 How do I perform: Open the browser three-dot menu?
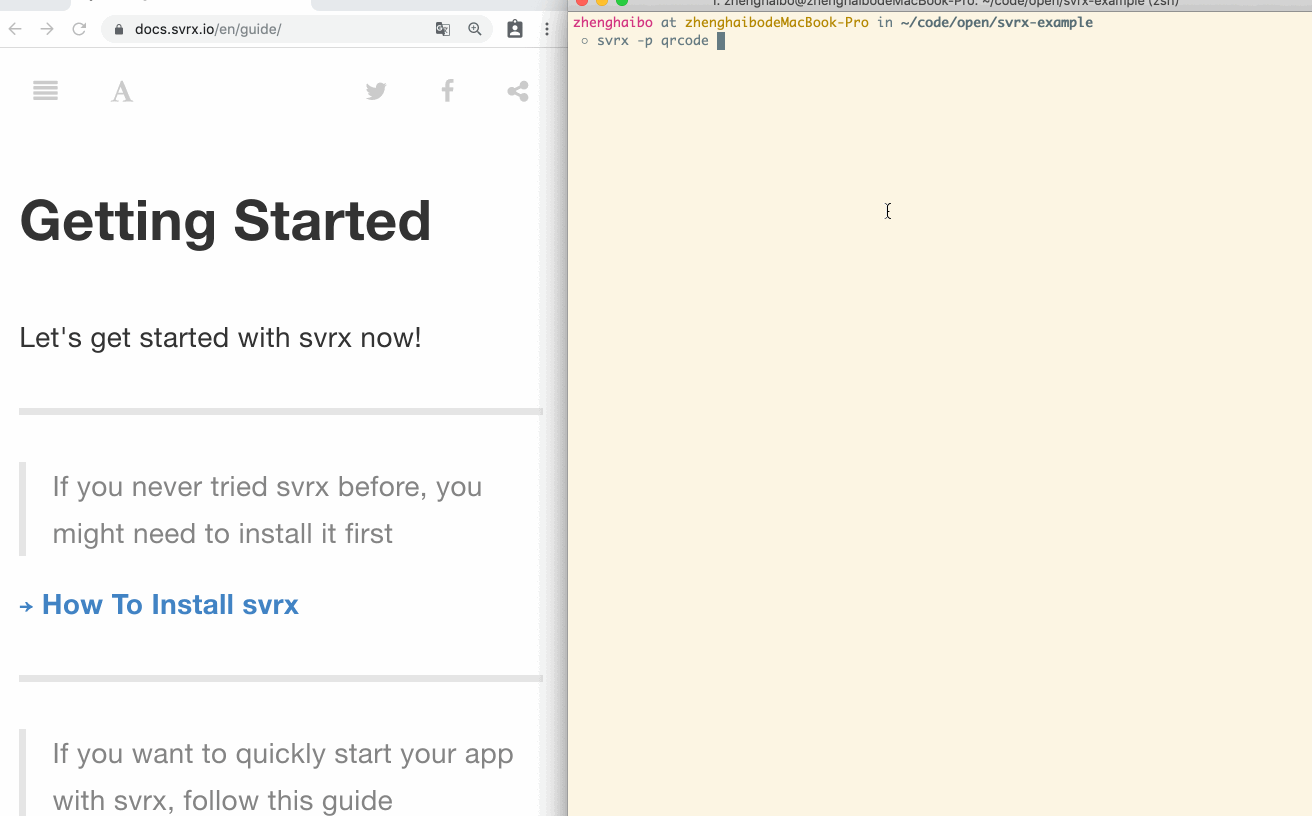[x=547, y=29]
